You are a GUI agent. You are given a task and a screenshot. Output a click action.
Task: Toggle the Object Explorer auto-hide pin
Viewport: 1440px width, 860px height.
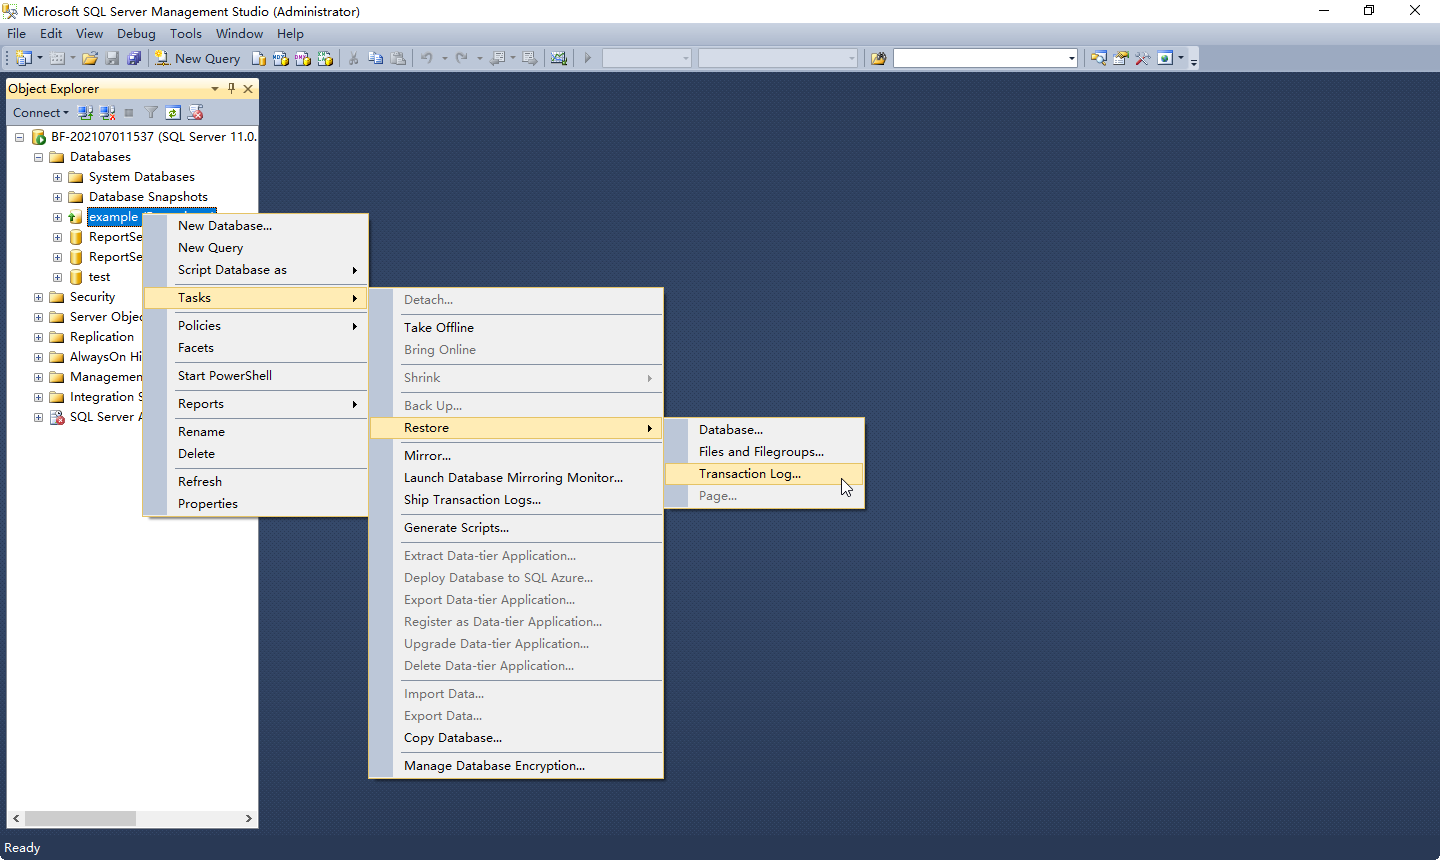(x=231, y=89)
